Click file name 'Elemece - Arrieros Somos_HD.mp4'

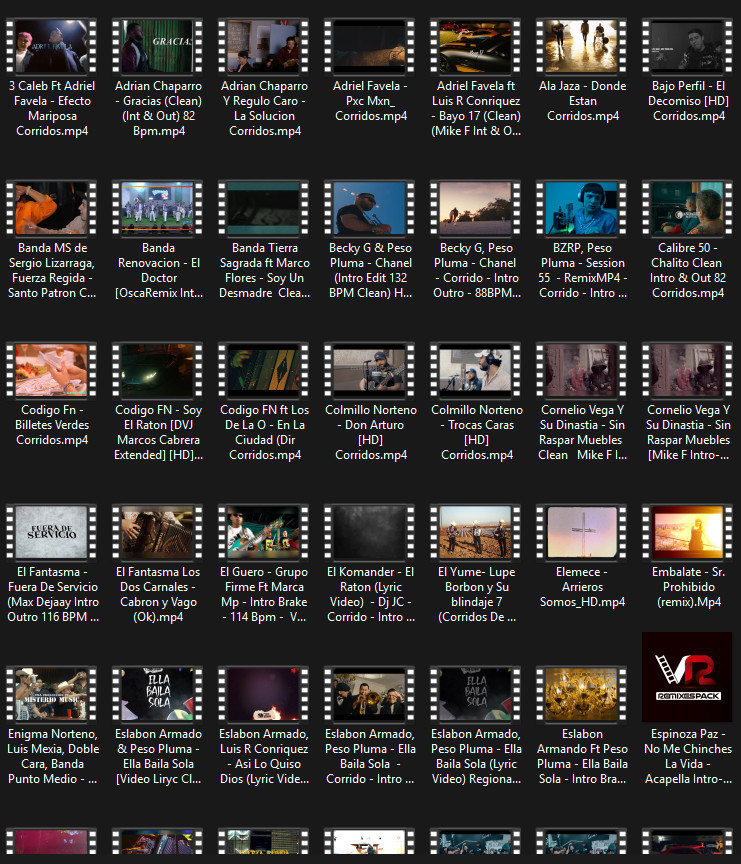(x=582, y=587)
